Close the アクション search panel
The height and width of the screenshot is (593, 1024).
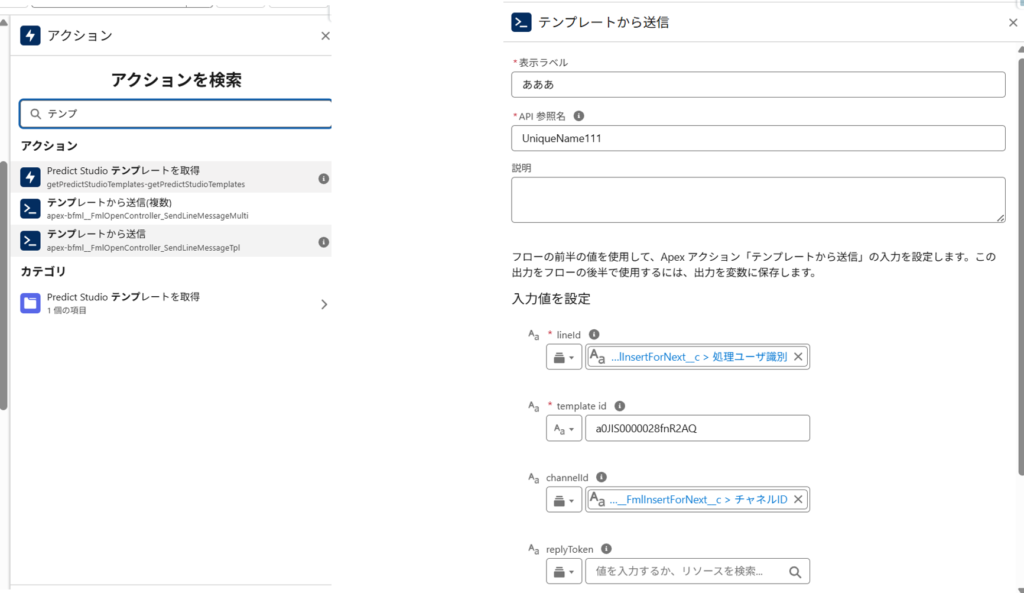click(325, 36)
